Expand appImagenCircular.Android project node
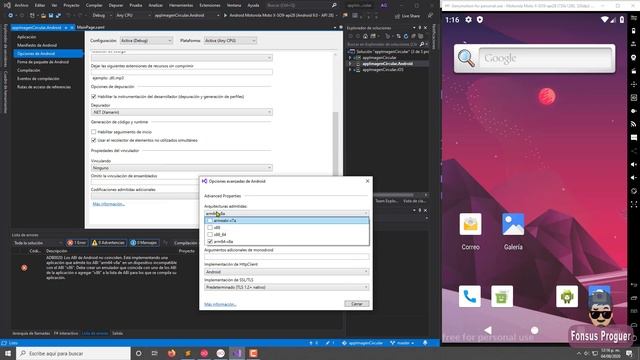The height and width of the screenshot is (360, 640). [x=350, y=64]
